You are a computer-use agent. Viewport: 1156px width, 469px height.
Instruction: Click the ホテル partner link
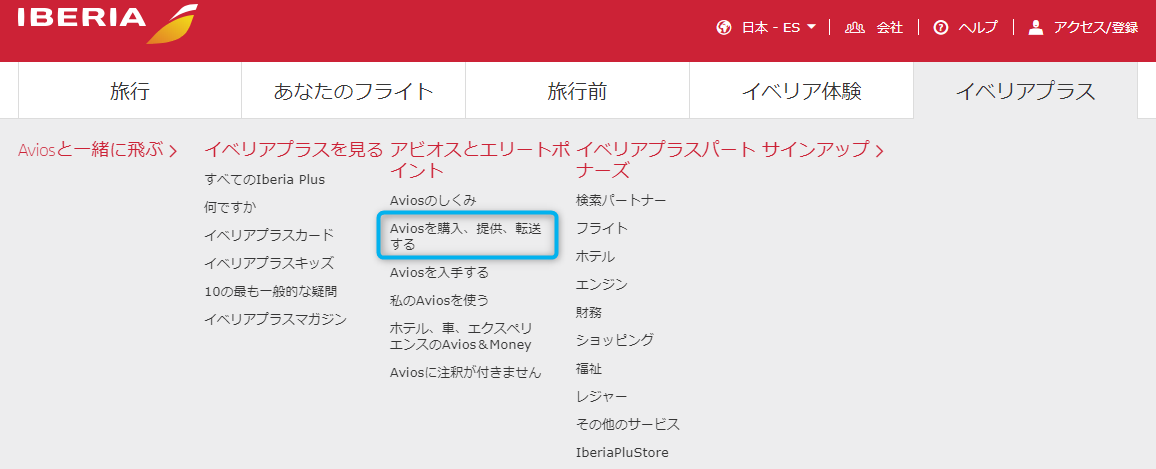[x=595, y=256]
